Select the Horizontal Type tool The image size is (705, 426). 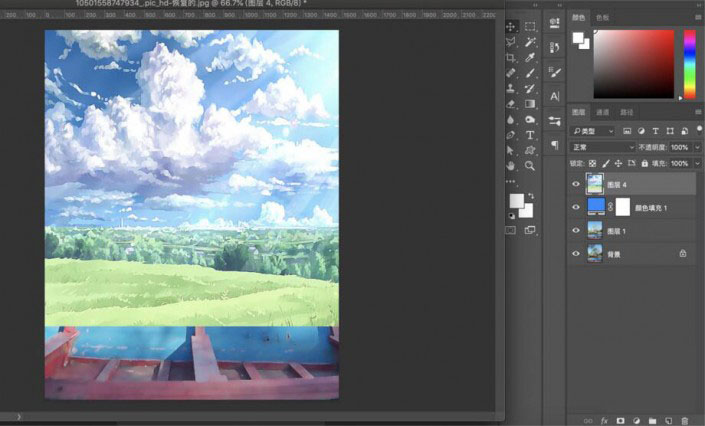point(530,135)
